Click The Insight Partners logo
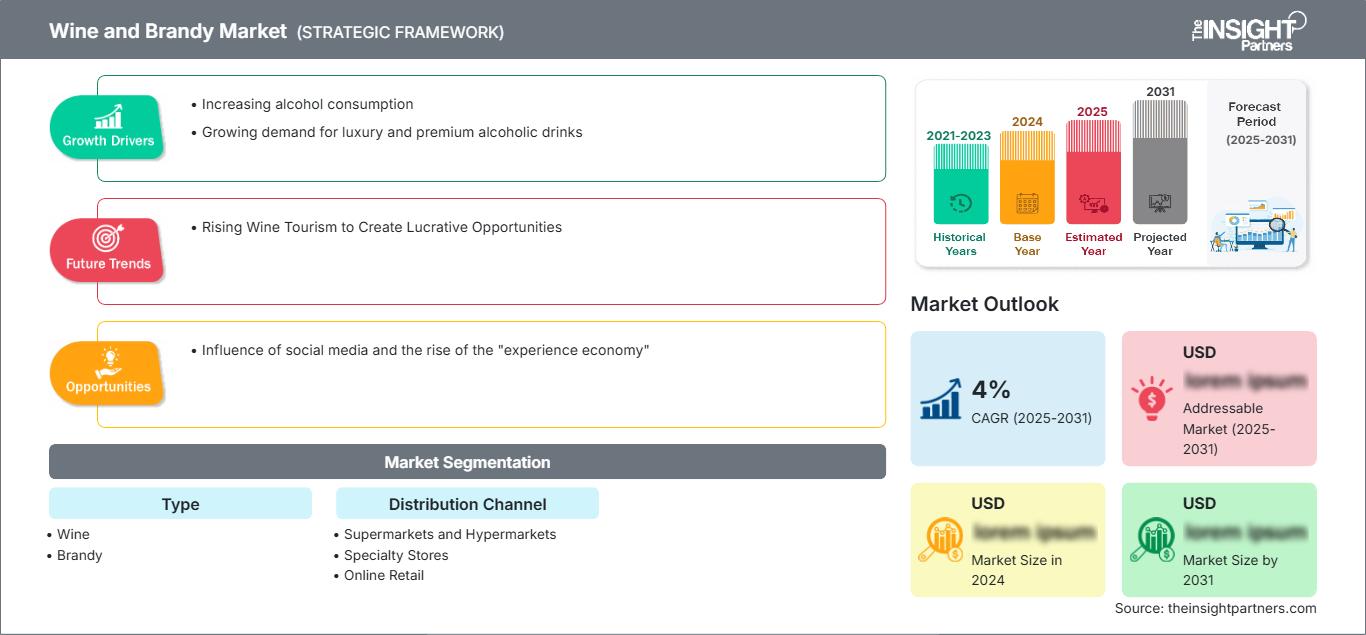Viewport: 1366px width, 635px height. (x=1248, y=29)
